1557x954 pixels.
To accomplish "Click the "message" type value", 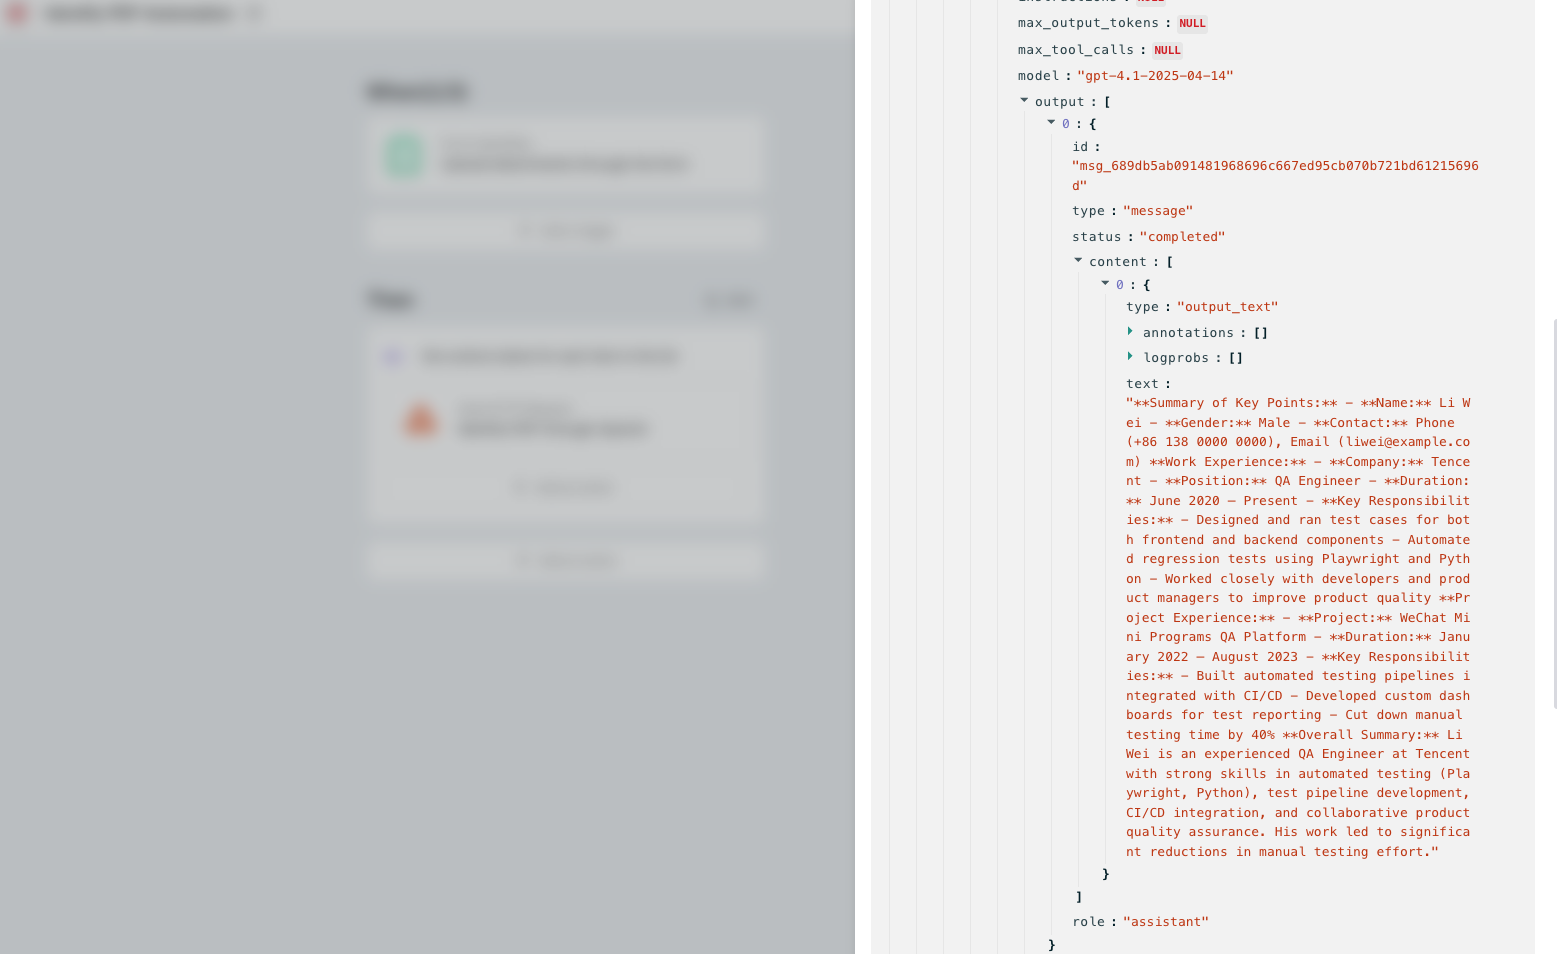I will point(1158,211).
